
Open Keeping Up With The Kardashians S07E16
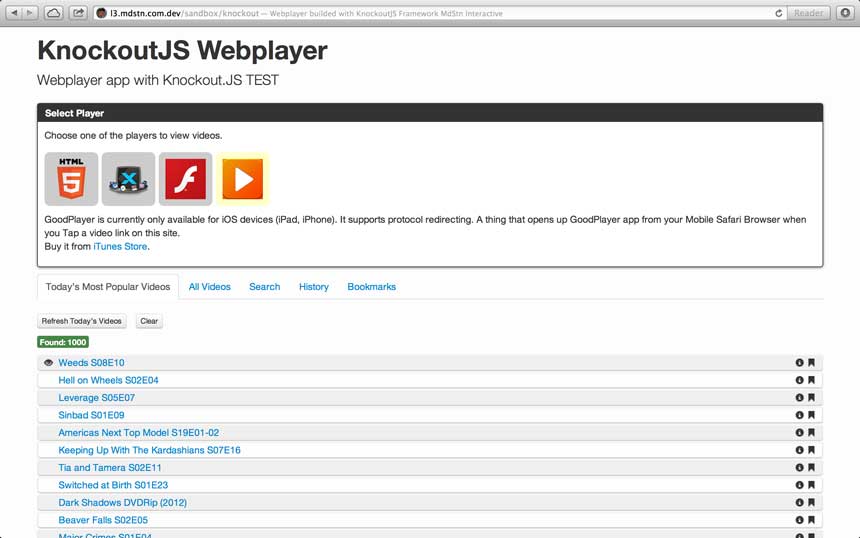click(x=150, y=450)
